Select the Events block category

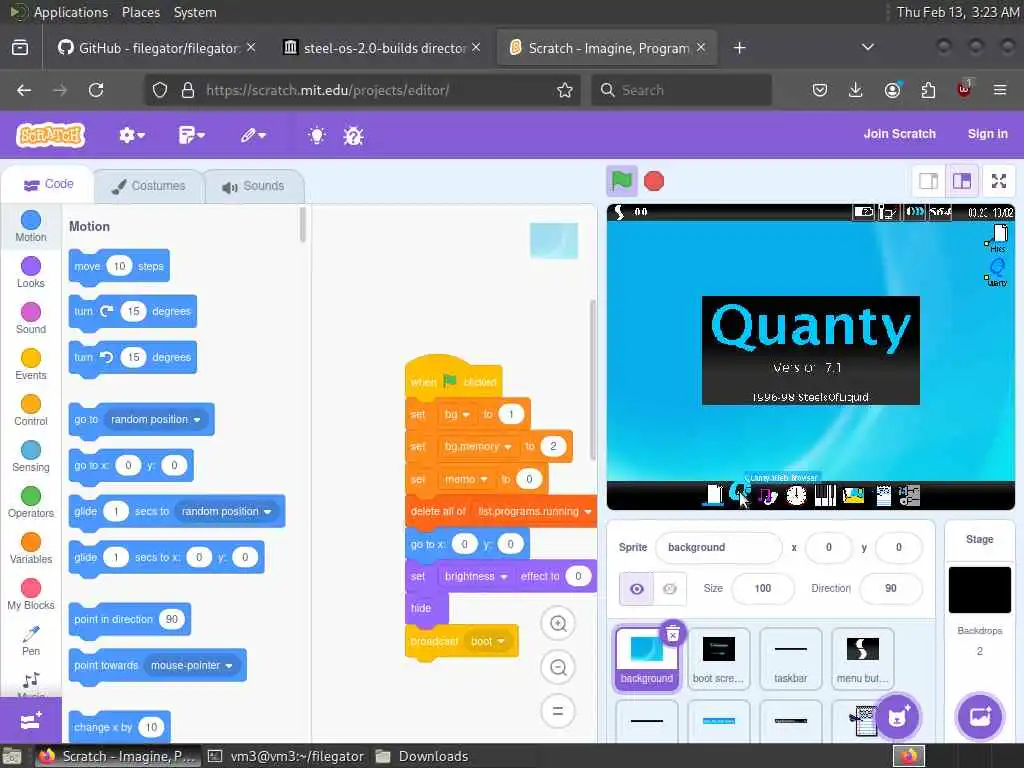click(x=31, y=364)
